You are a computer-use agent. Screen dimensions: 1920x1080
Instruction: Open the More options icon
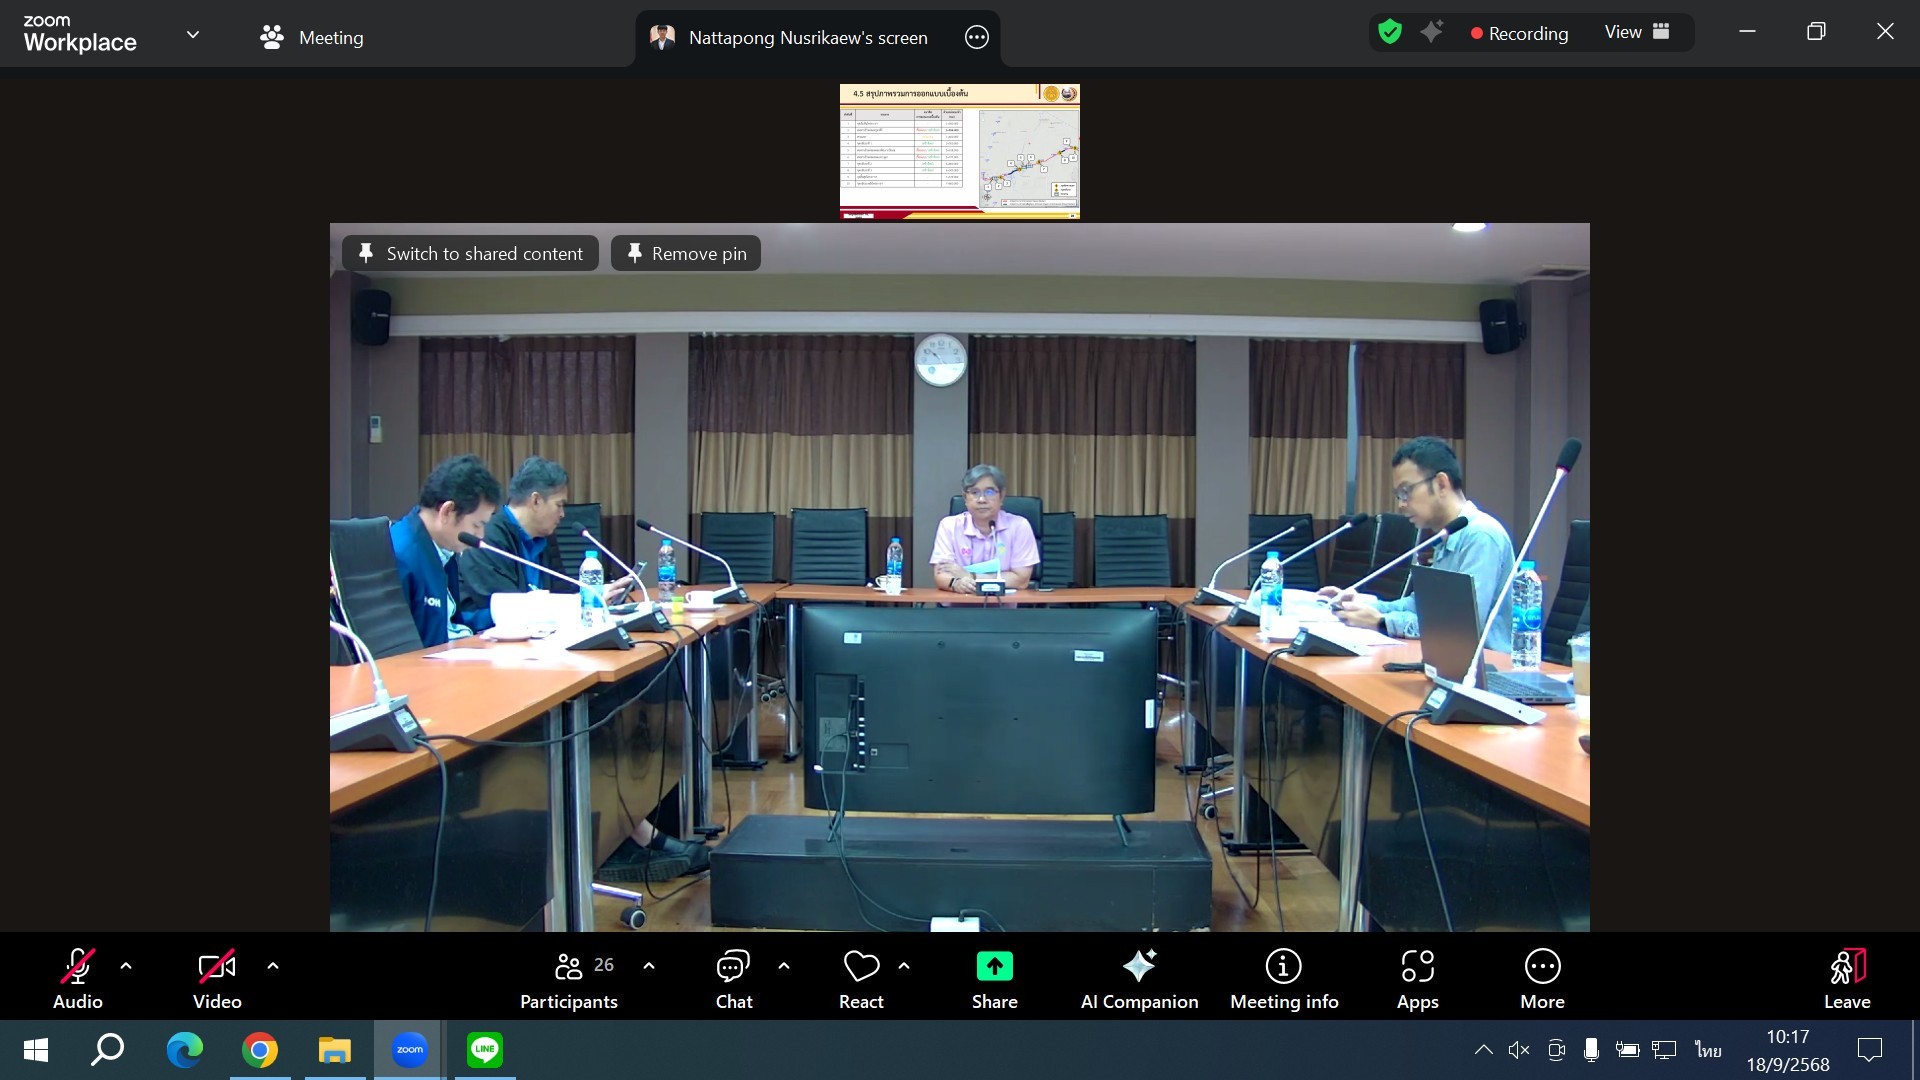1542,967
